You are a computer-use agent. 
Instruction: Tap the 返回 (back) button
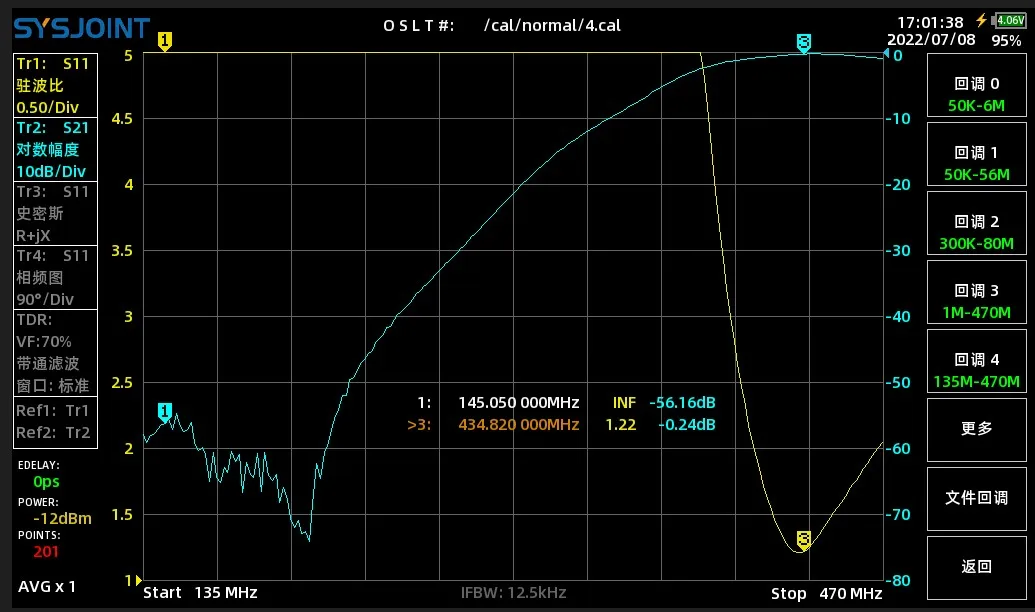click(976, 568)
